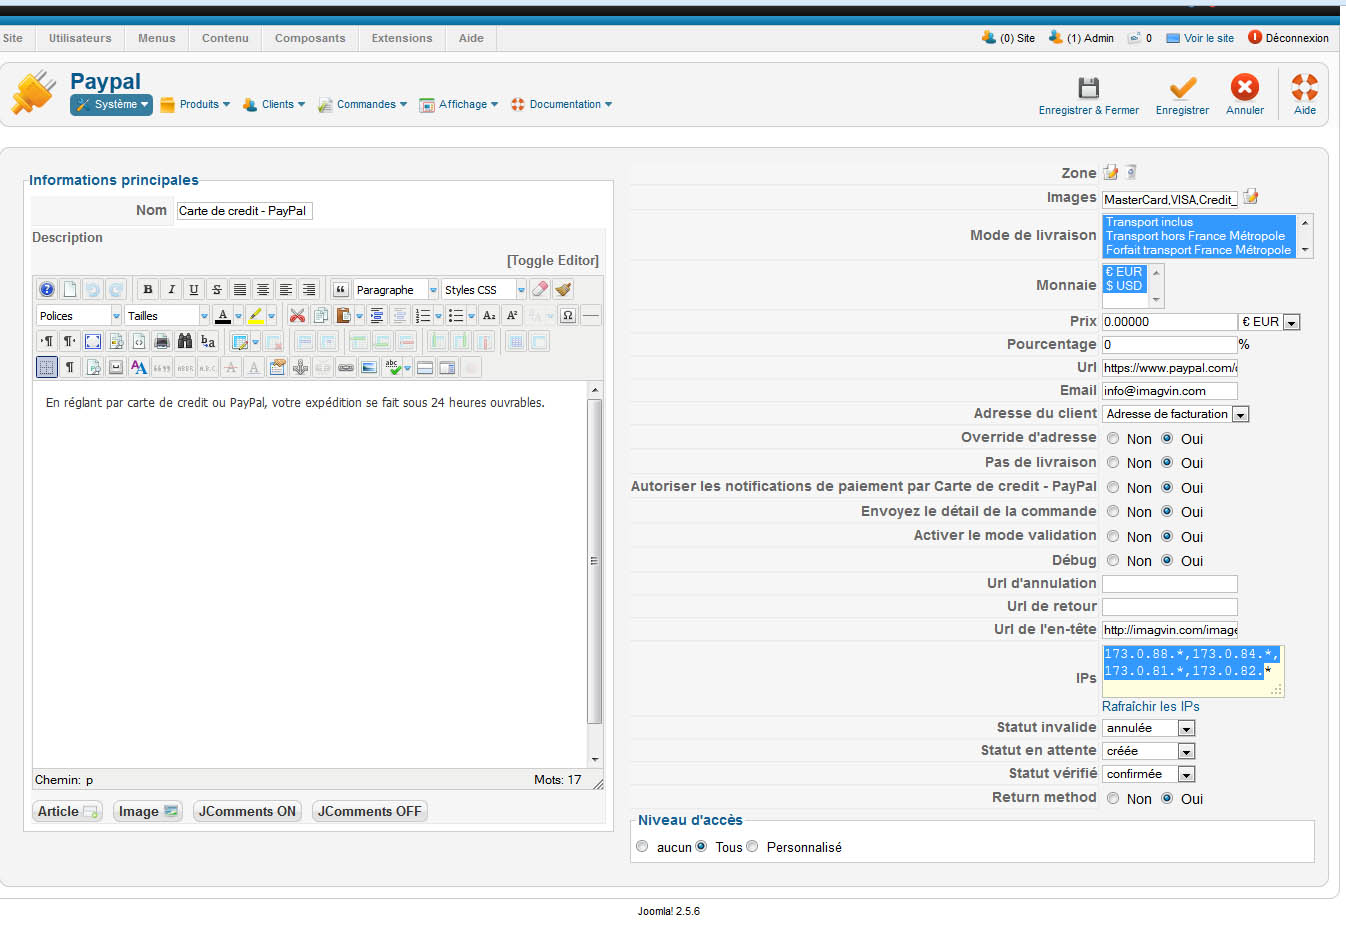Click Déconnexion link
1346x930 pixels.
pyautogui.click(x=1289, y=38)
